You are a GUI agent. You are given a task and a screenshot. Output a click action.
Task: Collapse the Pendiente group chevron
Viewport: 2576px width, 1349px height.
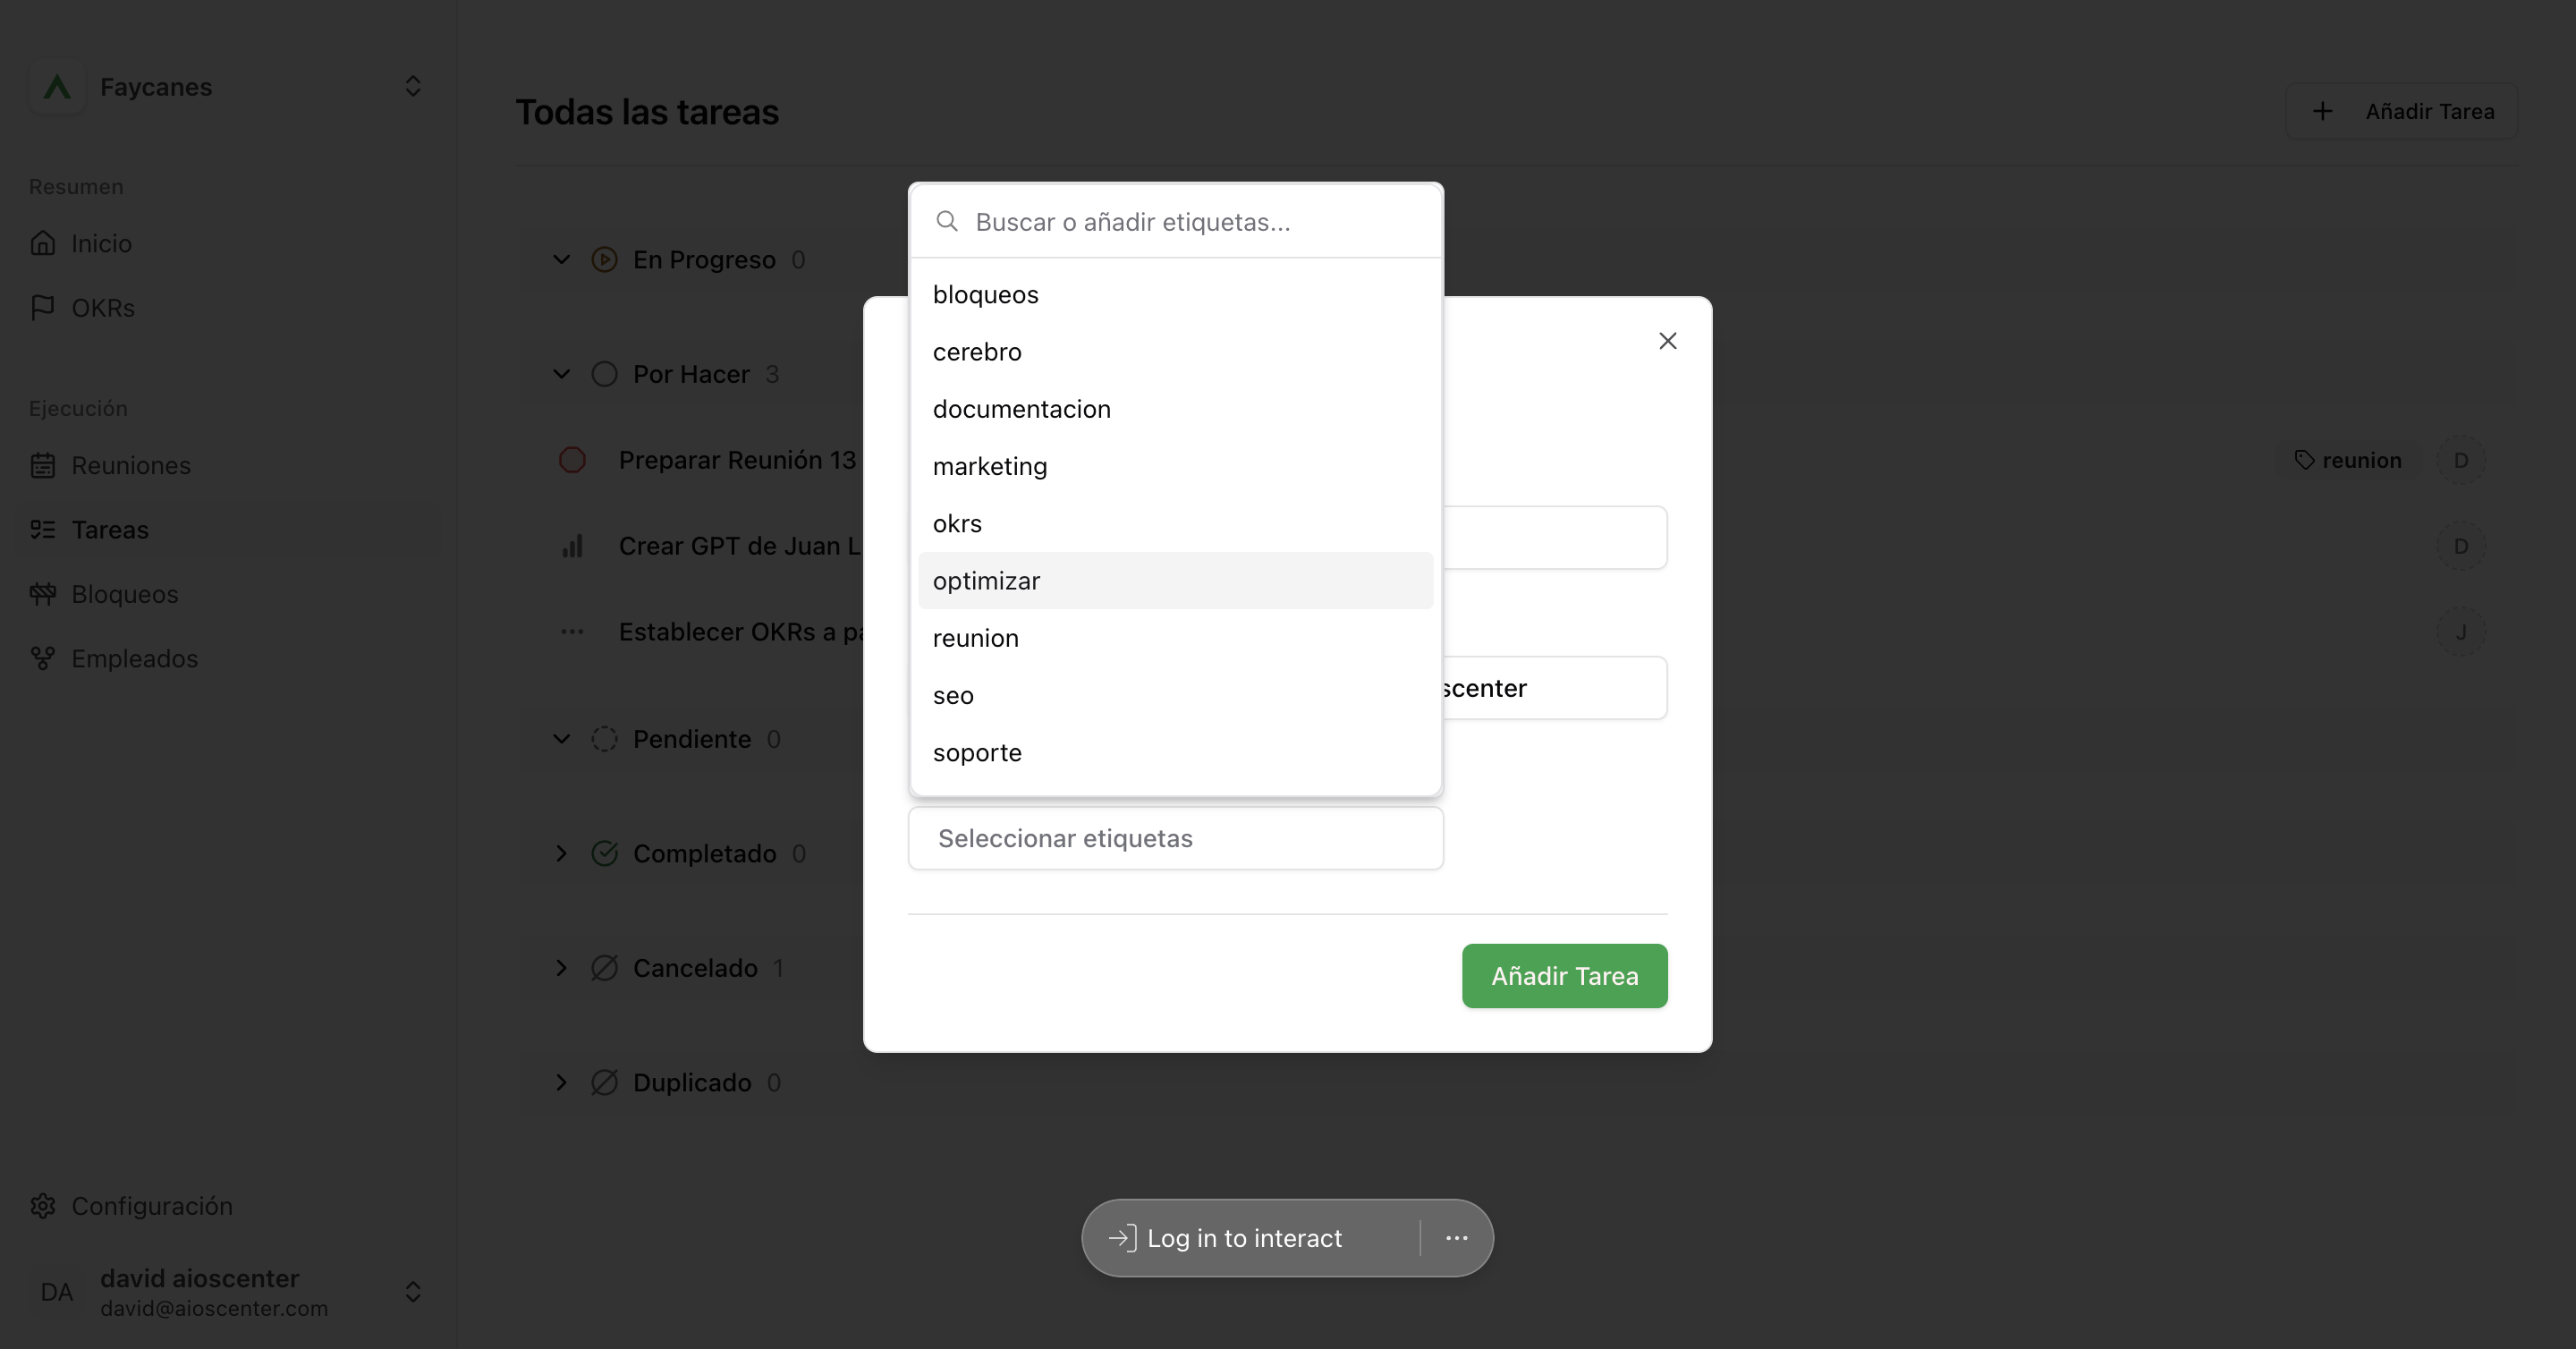pos(562,739)
